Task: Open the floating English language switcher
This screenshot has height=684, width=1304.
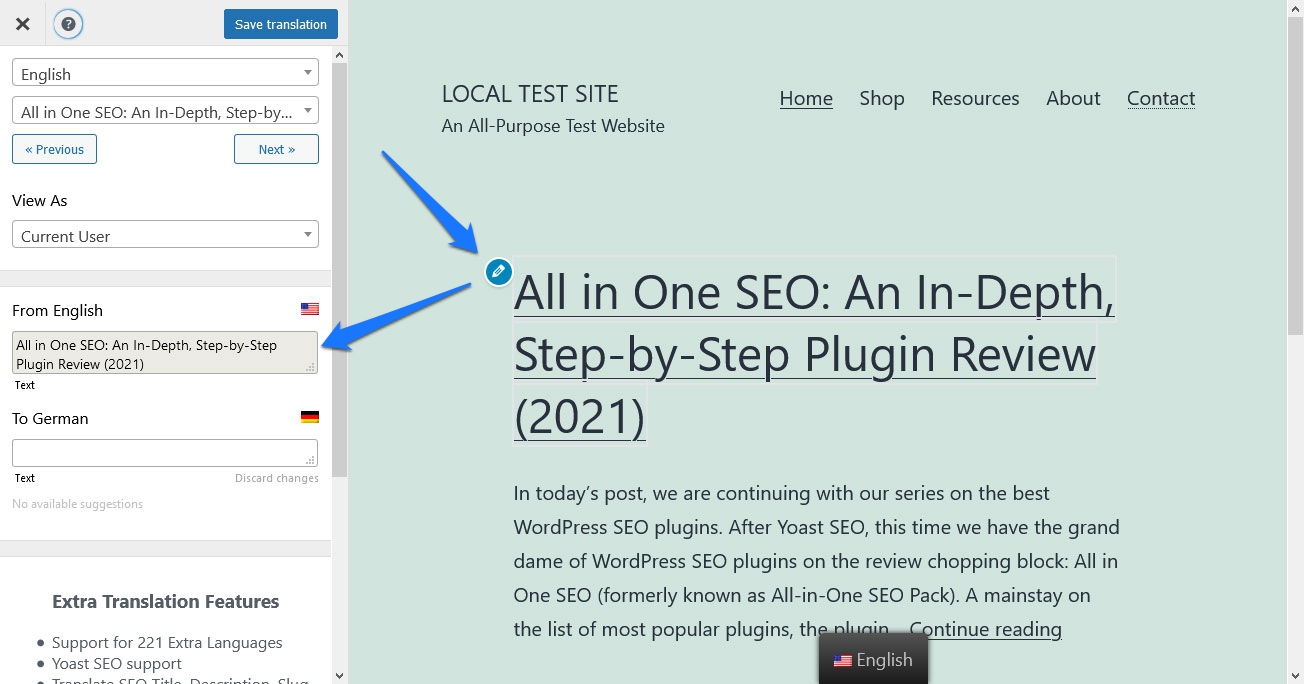Action: coord(873,660)
